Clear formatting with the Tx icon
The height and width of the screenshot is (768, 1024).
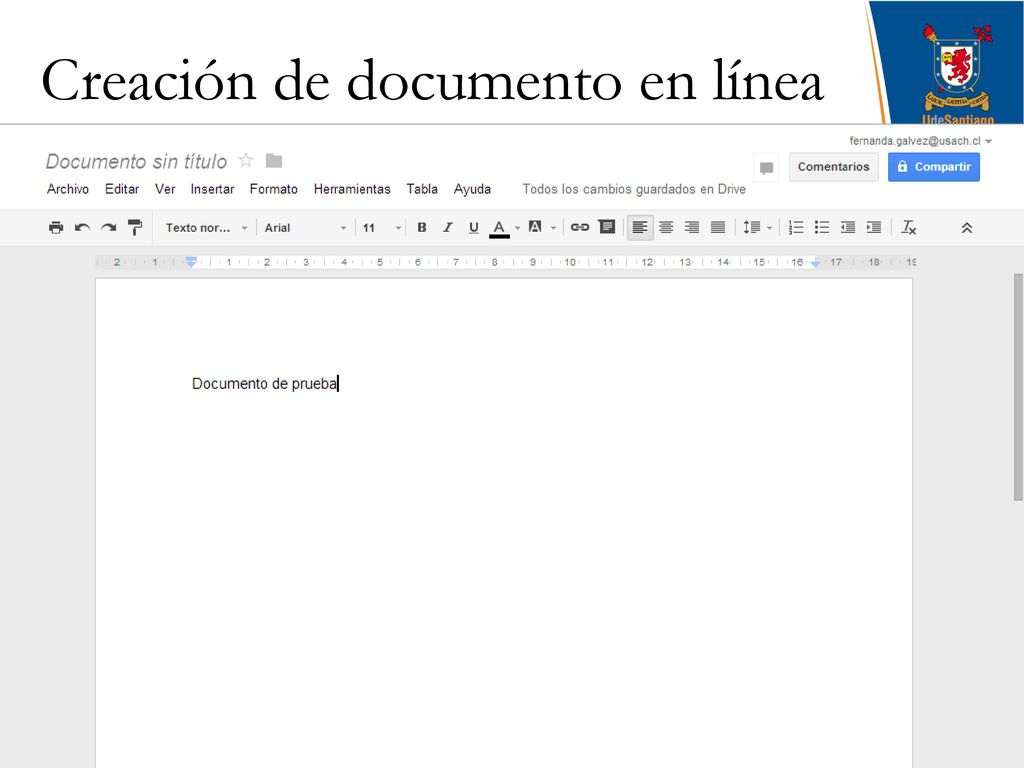pyautogui.click(x=908, y=227)
